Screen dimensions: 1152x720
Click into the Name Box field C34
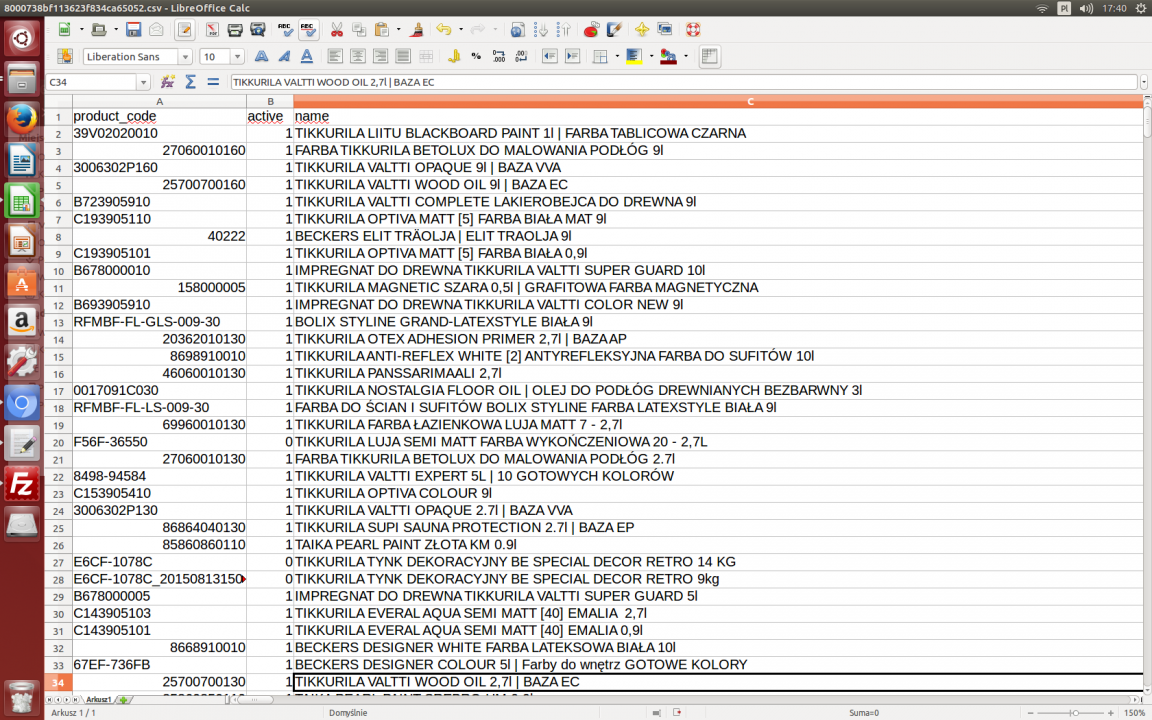pyautogui.click(x=91, y=82)
